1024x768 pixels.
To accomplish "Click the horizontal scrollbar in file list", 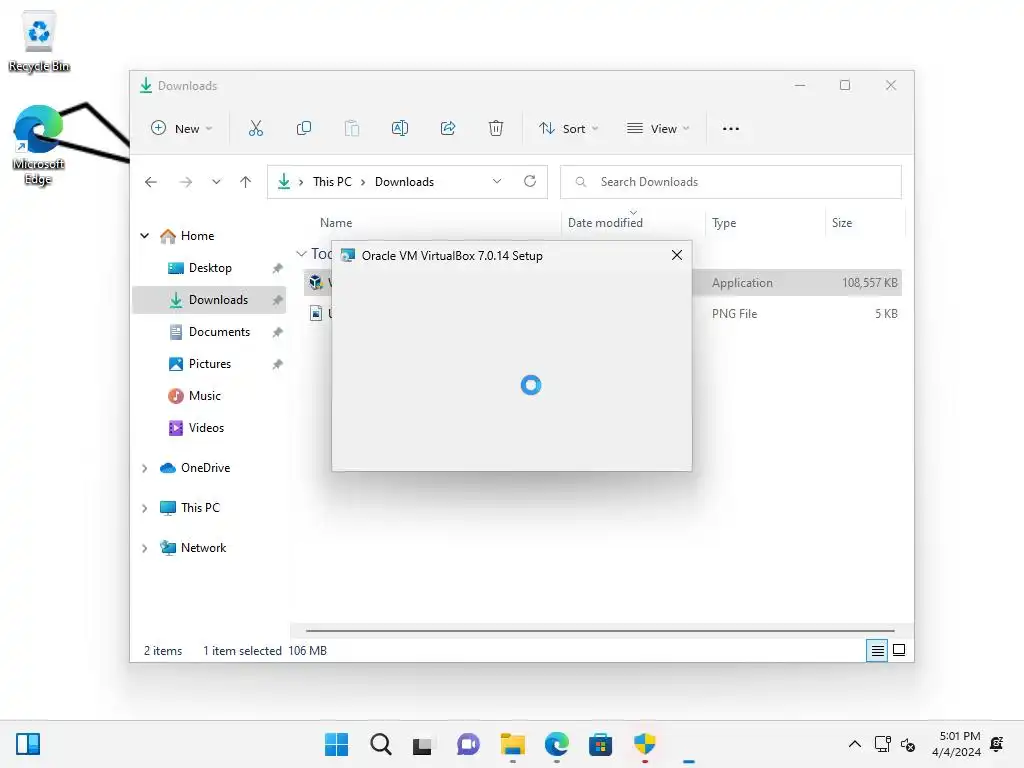I will point(600,631).
